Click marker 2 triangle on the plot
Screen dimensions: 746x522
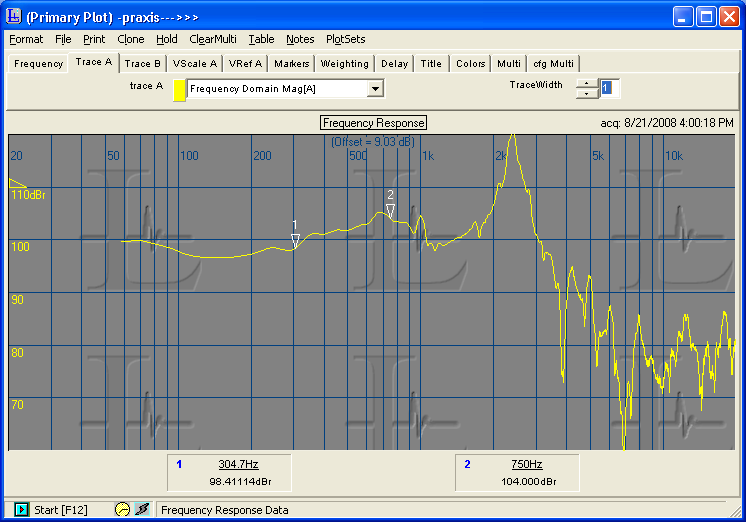point(391,209)
